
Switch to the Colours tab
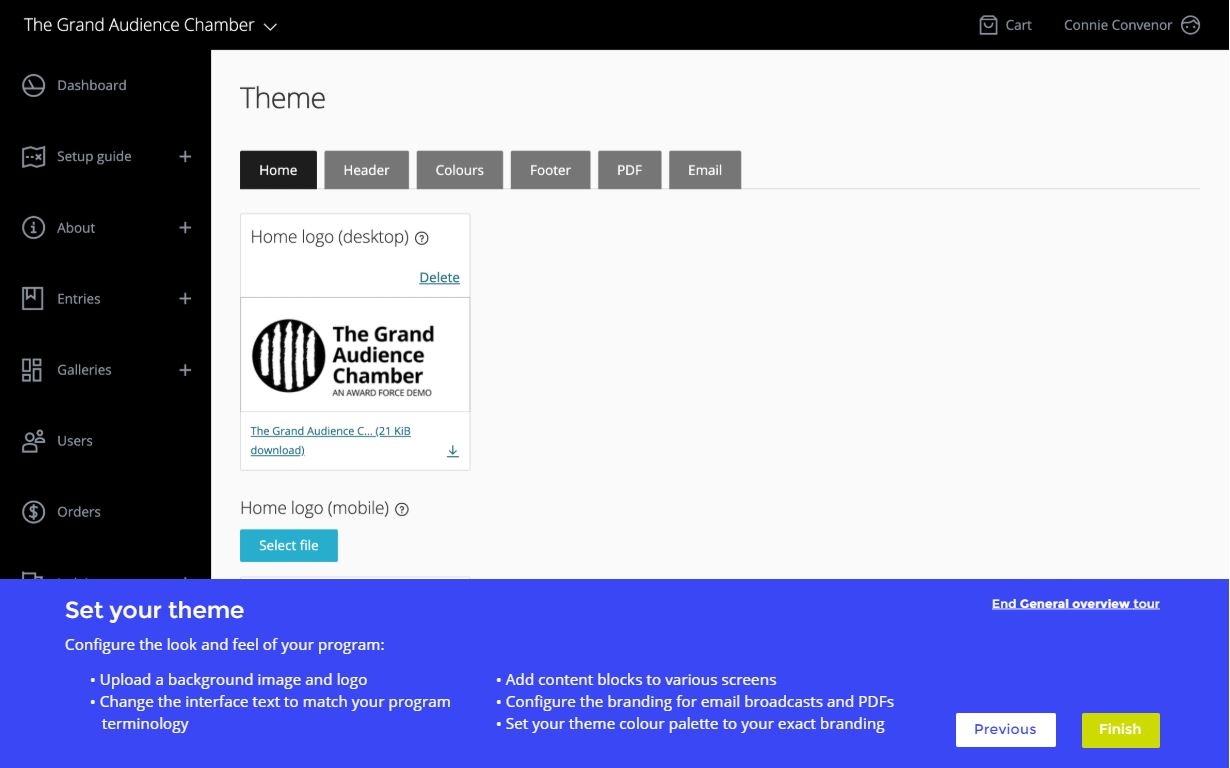[460, 170]
